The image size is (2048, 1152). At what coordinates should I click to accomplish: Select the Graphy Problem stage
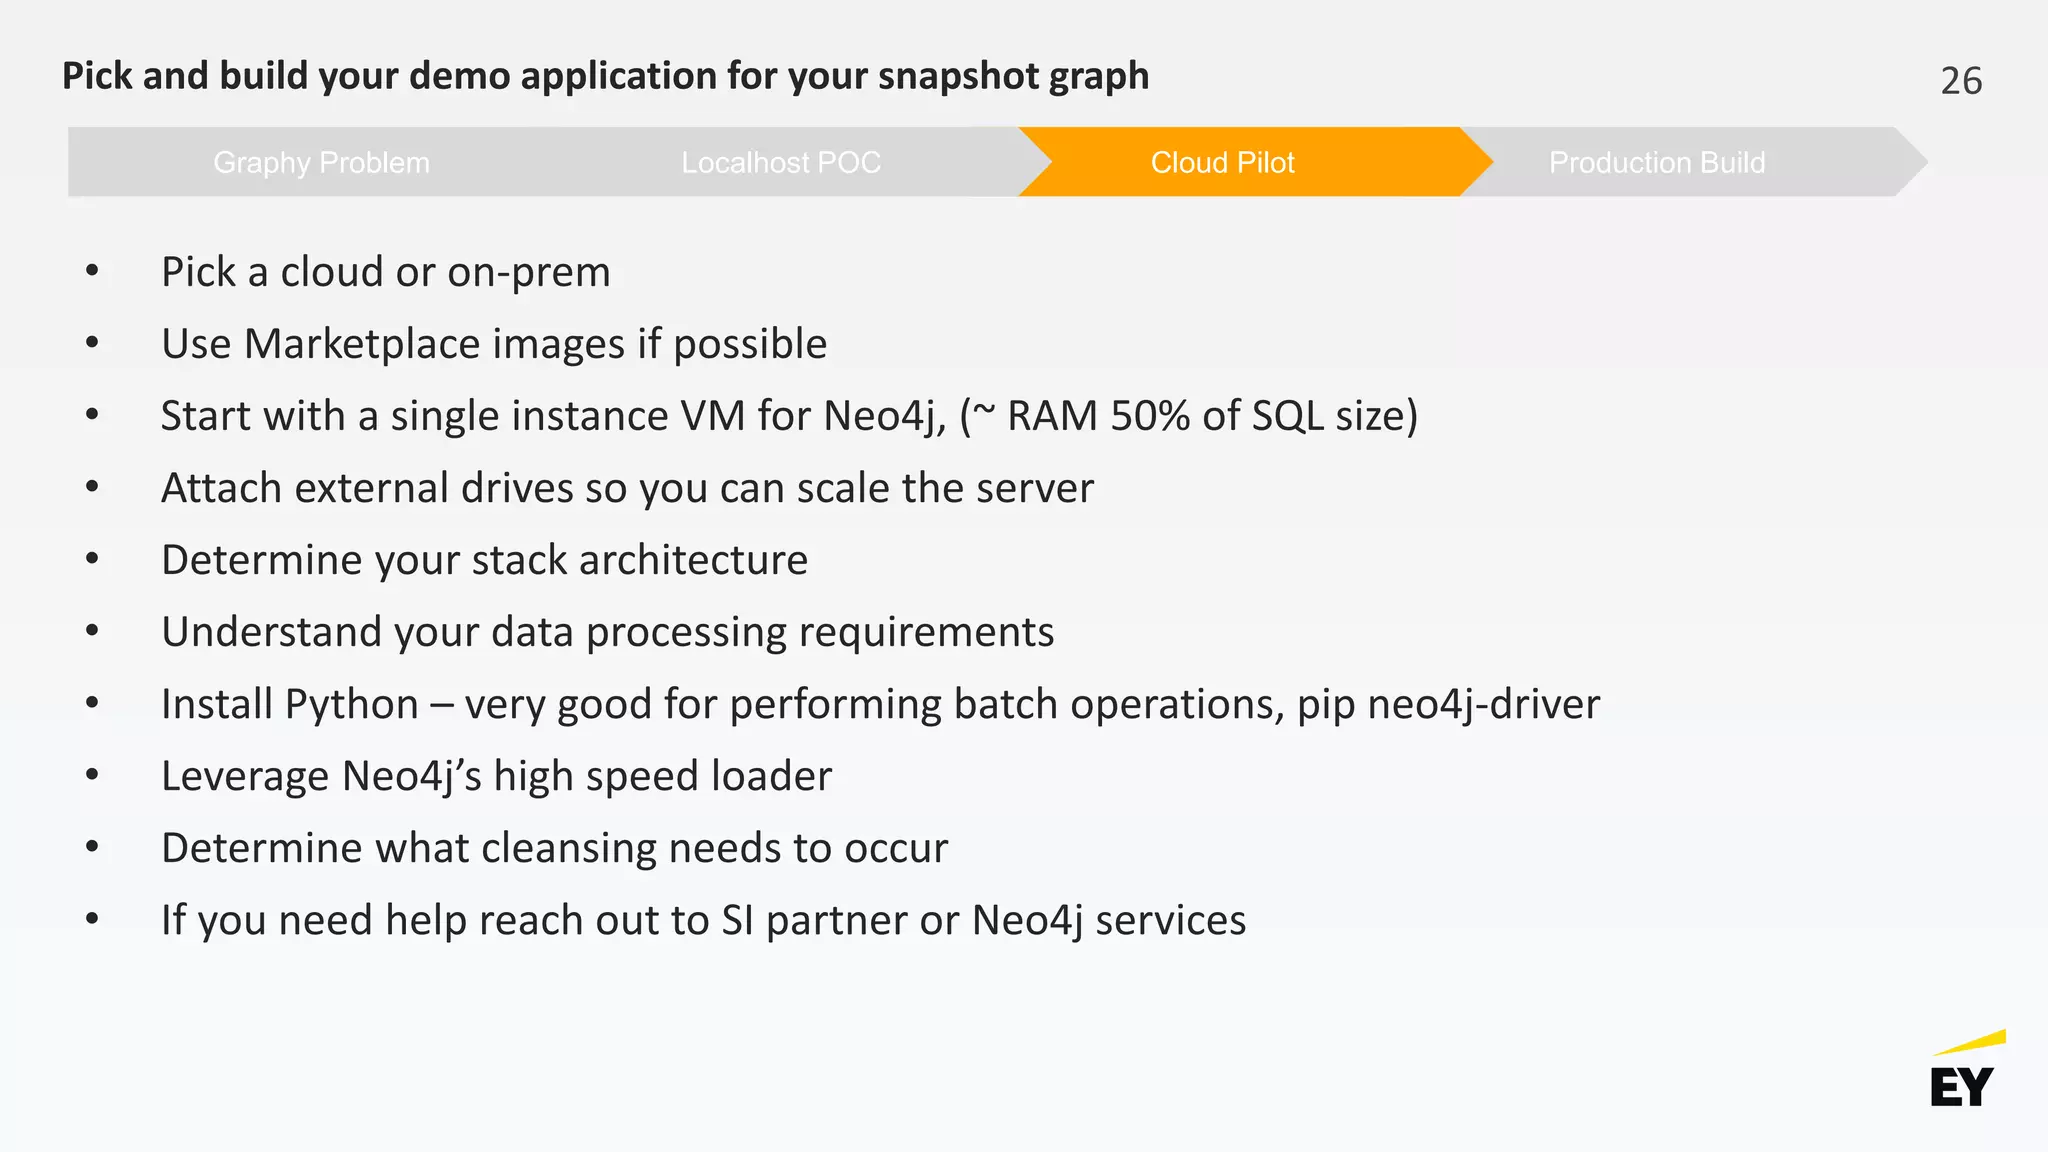321,162
